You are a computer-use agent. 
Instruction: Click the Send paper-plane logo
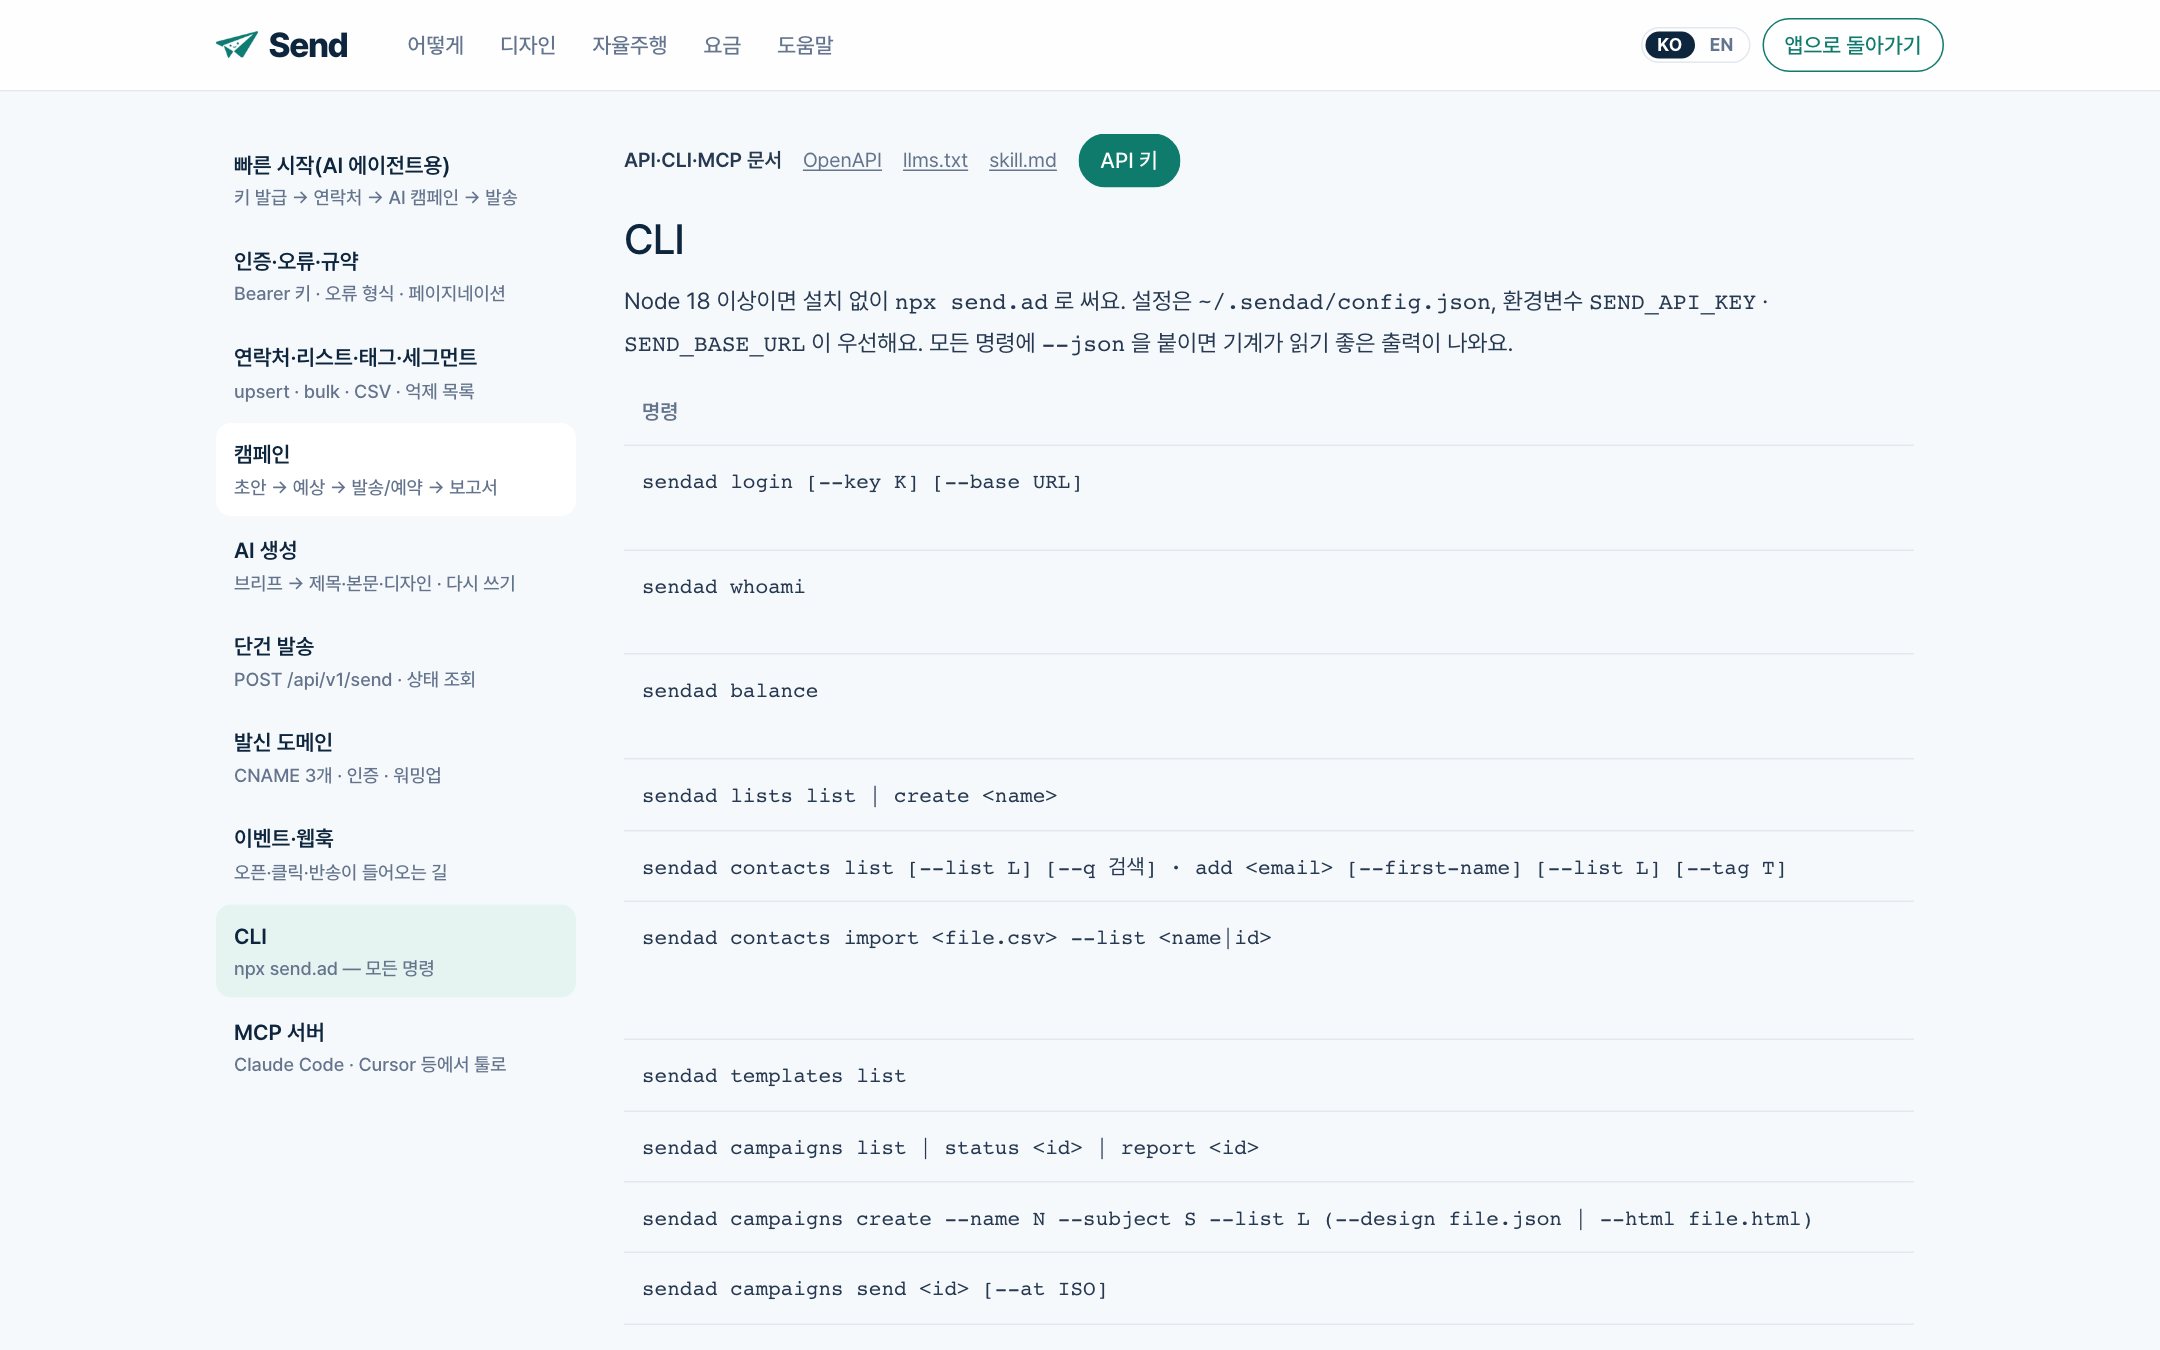pyautogui.click(x=282, y=45)
